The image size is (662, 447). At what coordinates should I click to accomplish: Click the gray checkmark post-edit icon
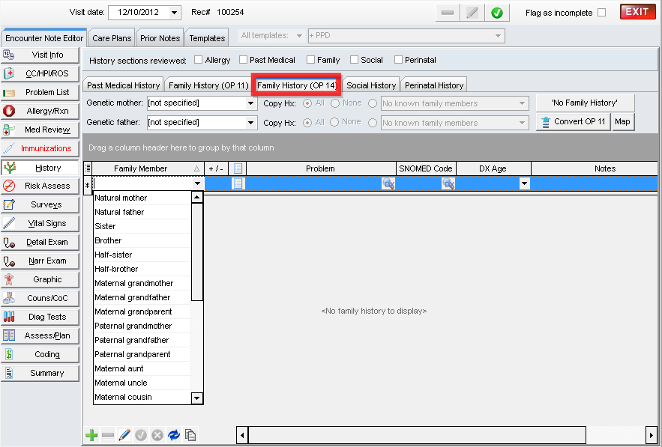141,435
